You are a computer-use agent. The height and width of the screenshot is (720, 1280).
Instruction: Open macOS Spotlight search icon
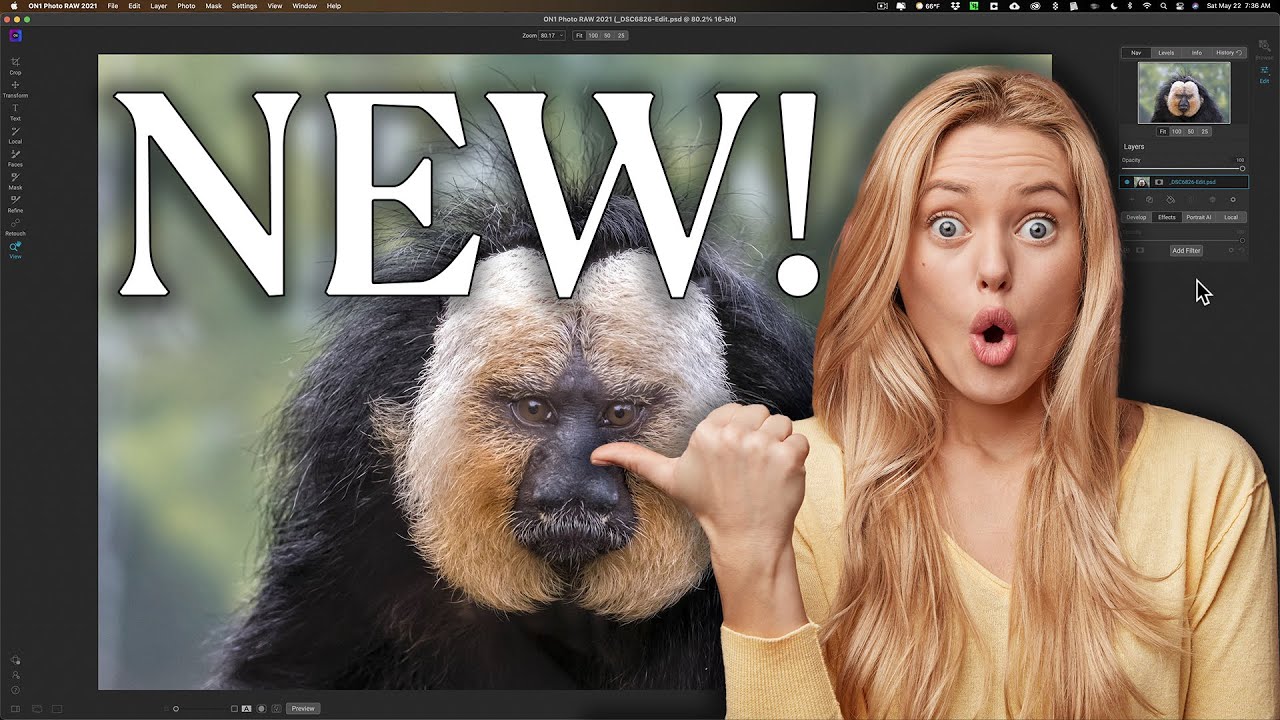[1164, 6]
